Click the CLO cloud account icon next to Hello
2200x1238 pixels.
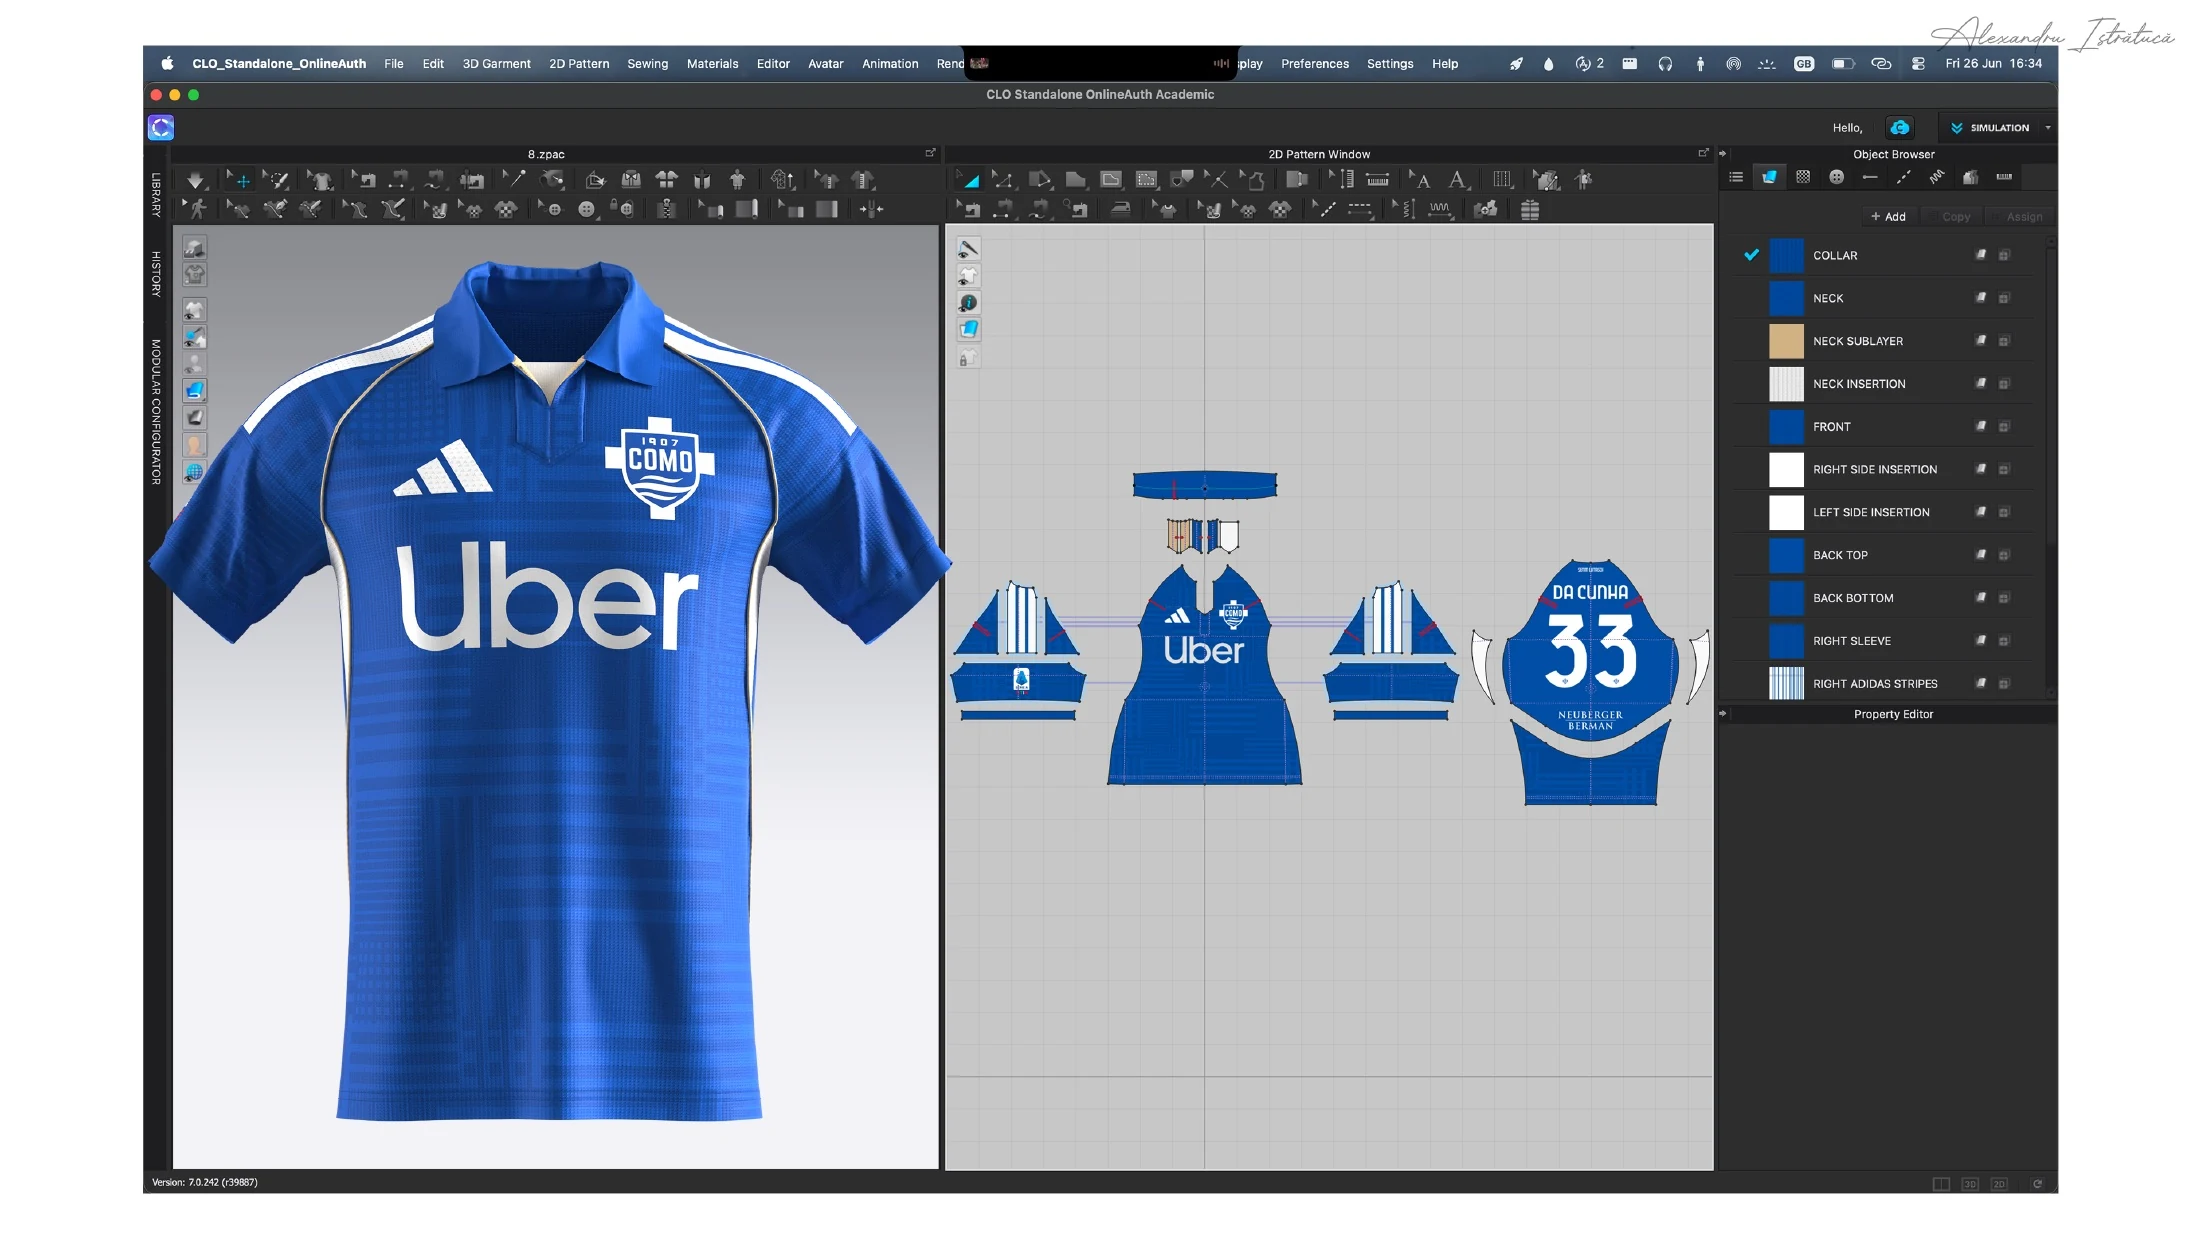[1899, 127]
